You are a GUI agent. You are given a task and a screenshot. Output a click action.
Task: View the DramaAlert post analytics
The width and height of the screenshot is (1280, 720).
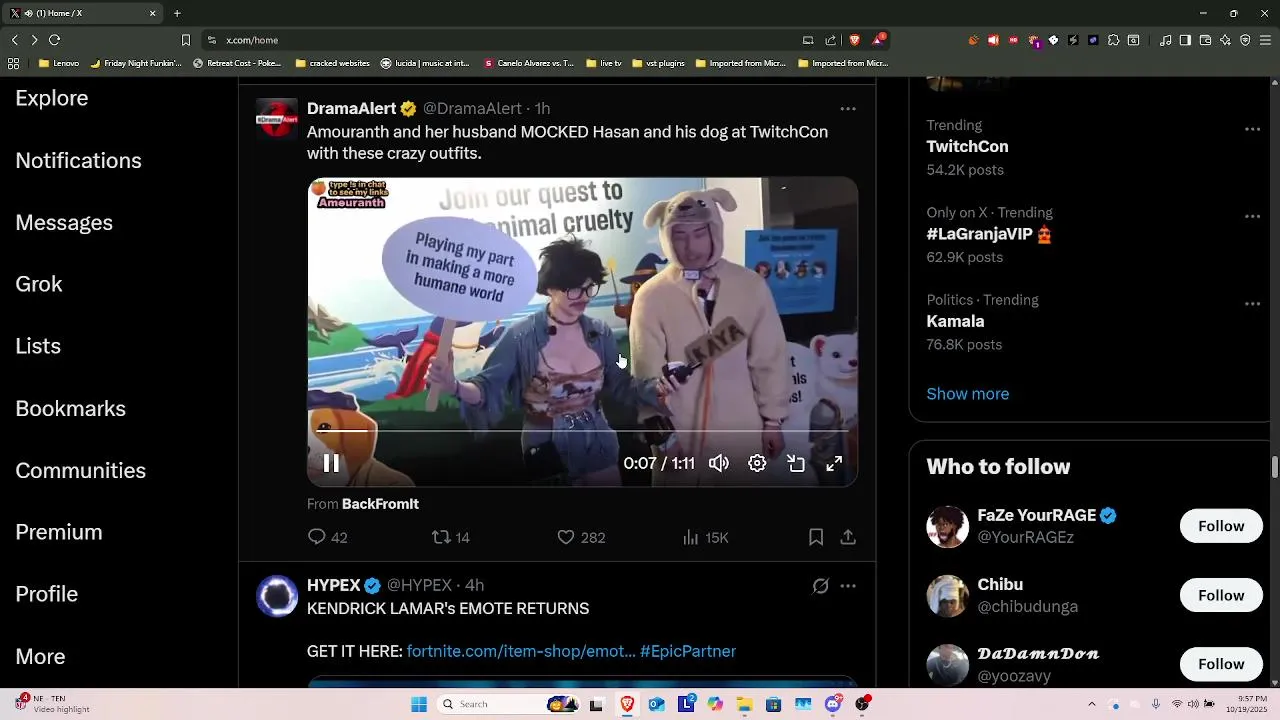click(x=705, y=537)
